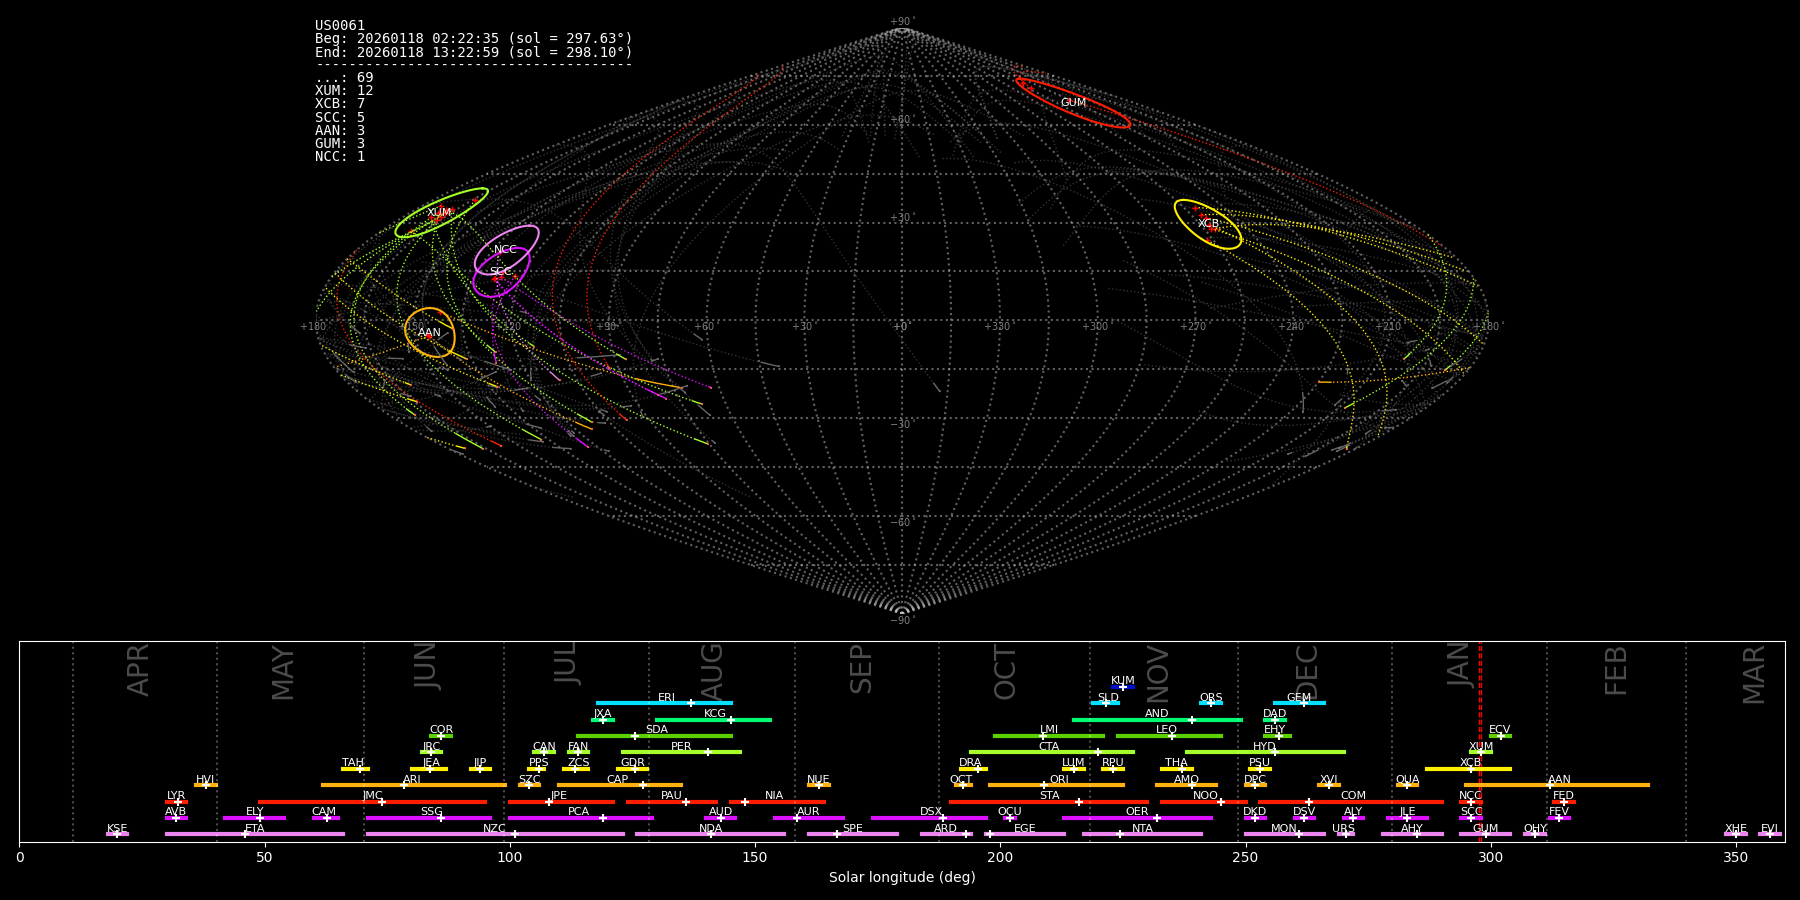Click the MON shower label in timeline
This screenshot has height=900, width=1800.
[x=1284, y=828]
